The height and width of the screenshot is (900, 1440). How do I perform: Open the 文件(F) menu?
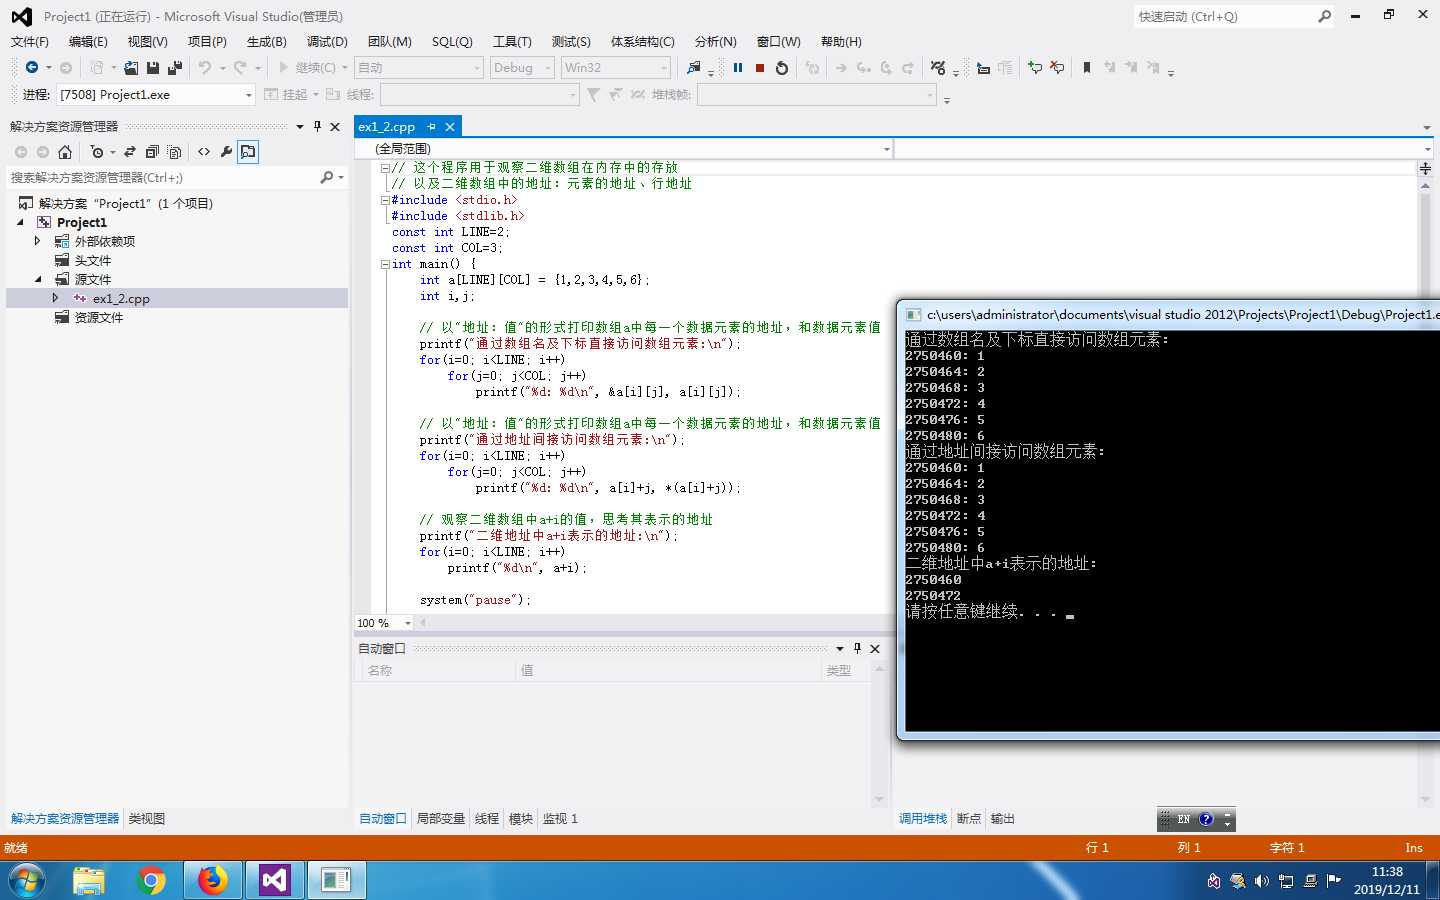pos(29,42)
